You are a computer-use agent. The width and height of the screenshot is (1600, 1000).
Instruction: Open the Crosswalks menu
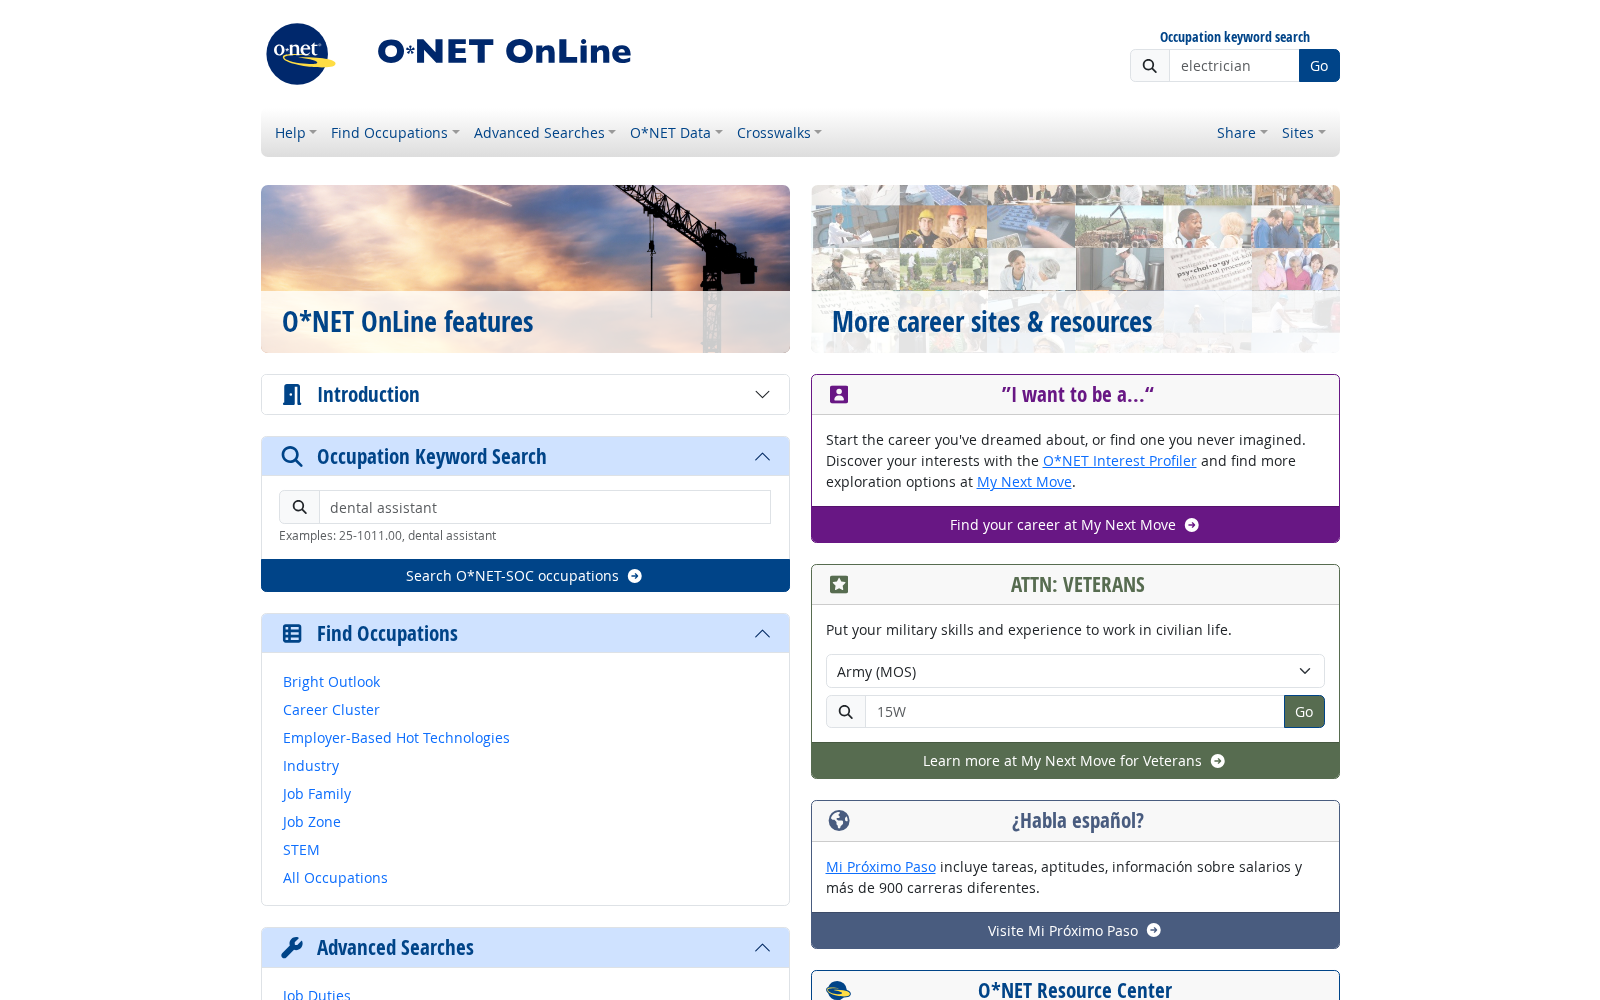(x=779, y=133)
